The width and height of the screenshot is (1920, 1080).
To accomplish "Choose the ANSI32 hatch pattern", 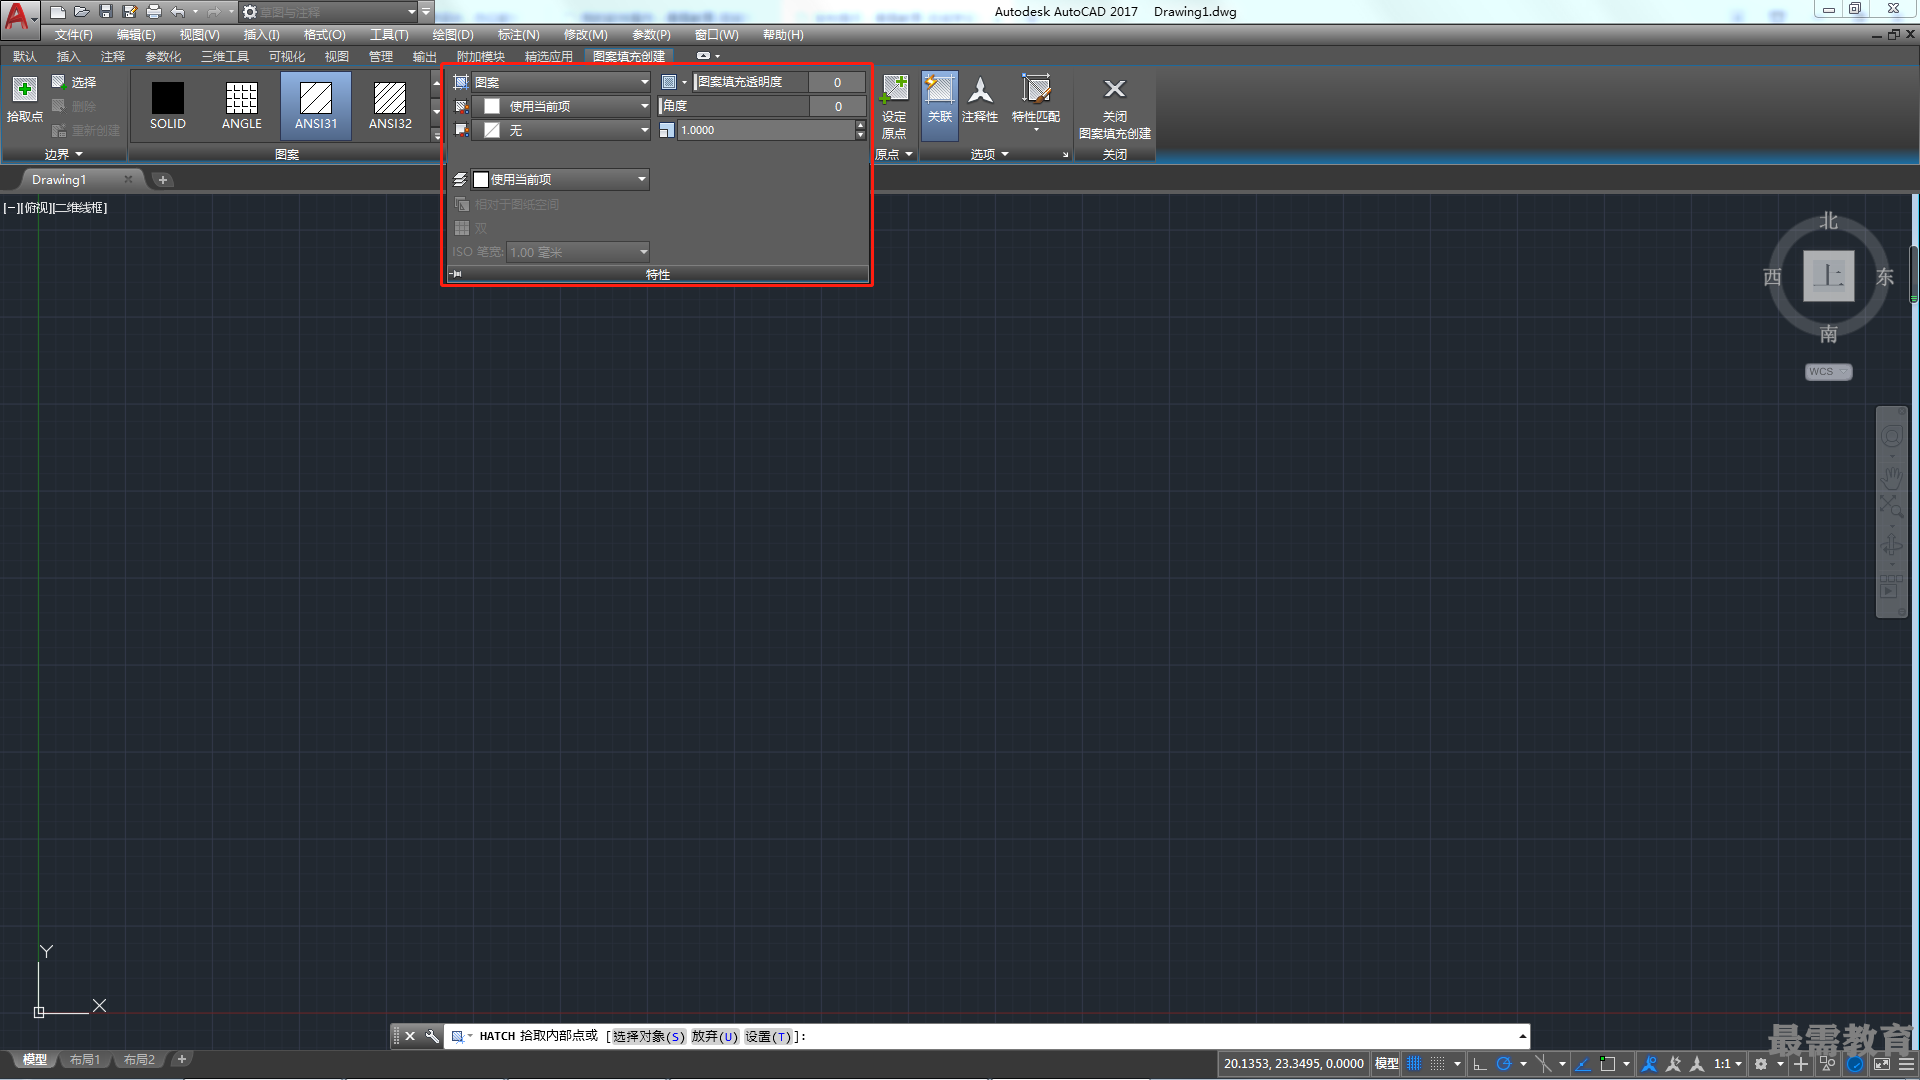I will (390, 105).
